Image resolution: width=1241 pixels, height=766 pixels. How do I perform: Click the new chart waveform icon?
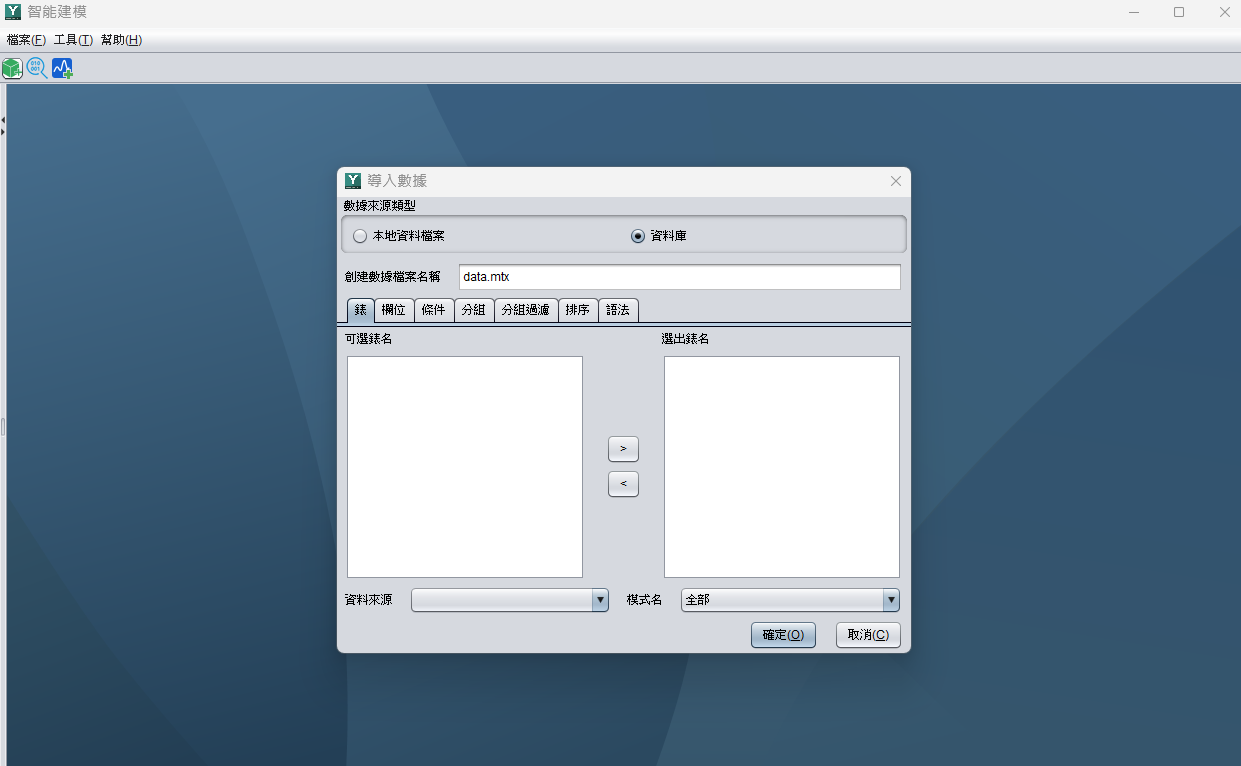[x=61, y=67]
